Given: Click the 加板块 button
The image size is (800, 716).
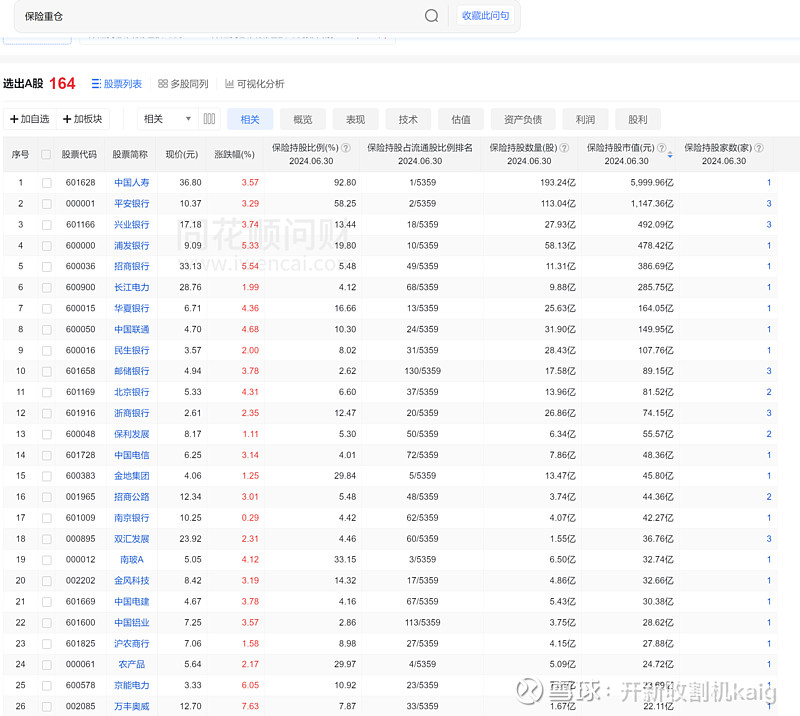Looking at the screenshot, I should point(83,119).
